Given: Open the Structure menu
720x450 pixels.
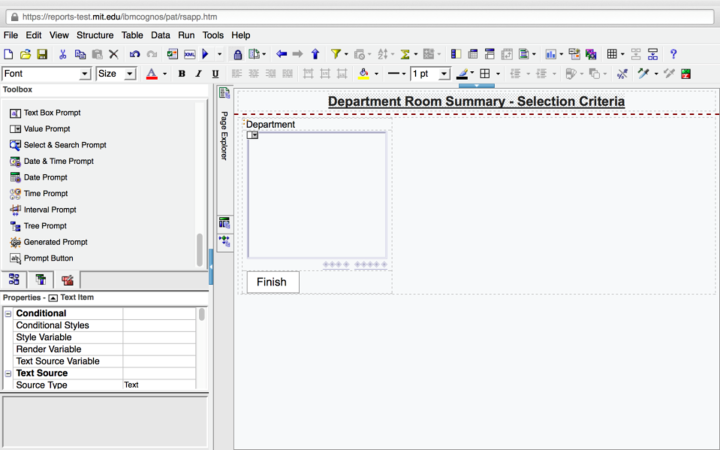Looking at the screenshot, I should [95, 35].
